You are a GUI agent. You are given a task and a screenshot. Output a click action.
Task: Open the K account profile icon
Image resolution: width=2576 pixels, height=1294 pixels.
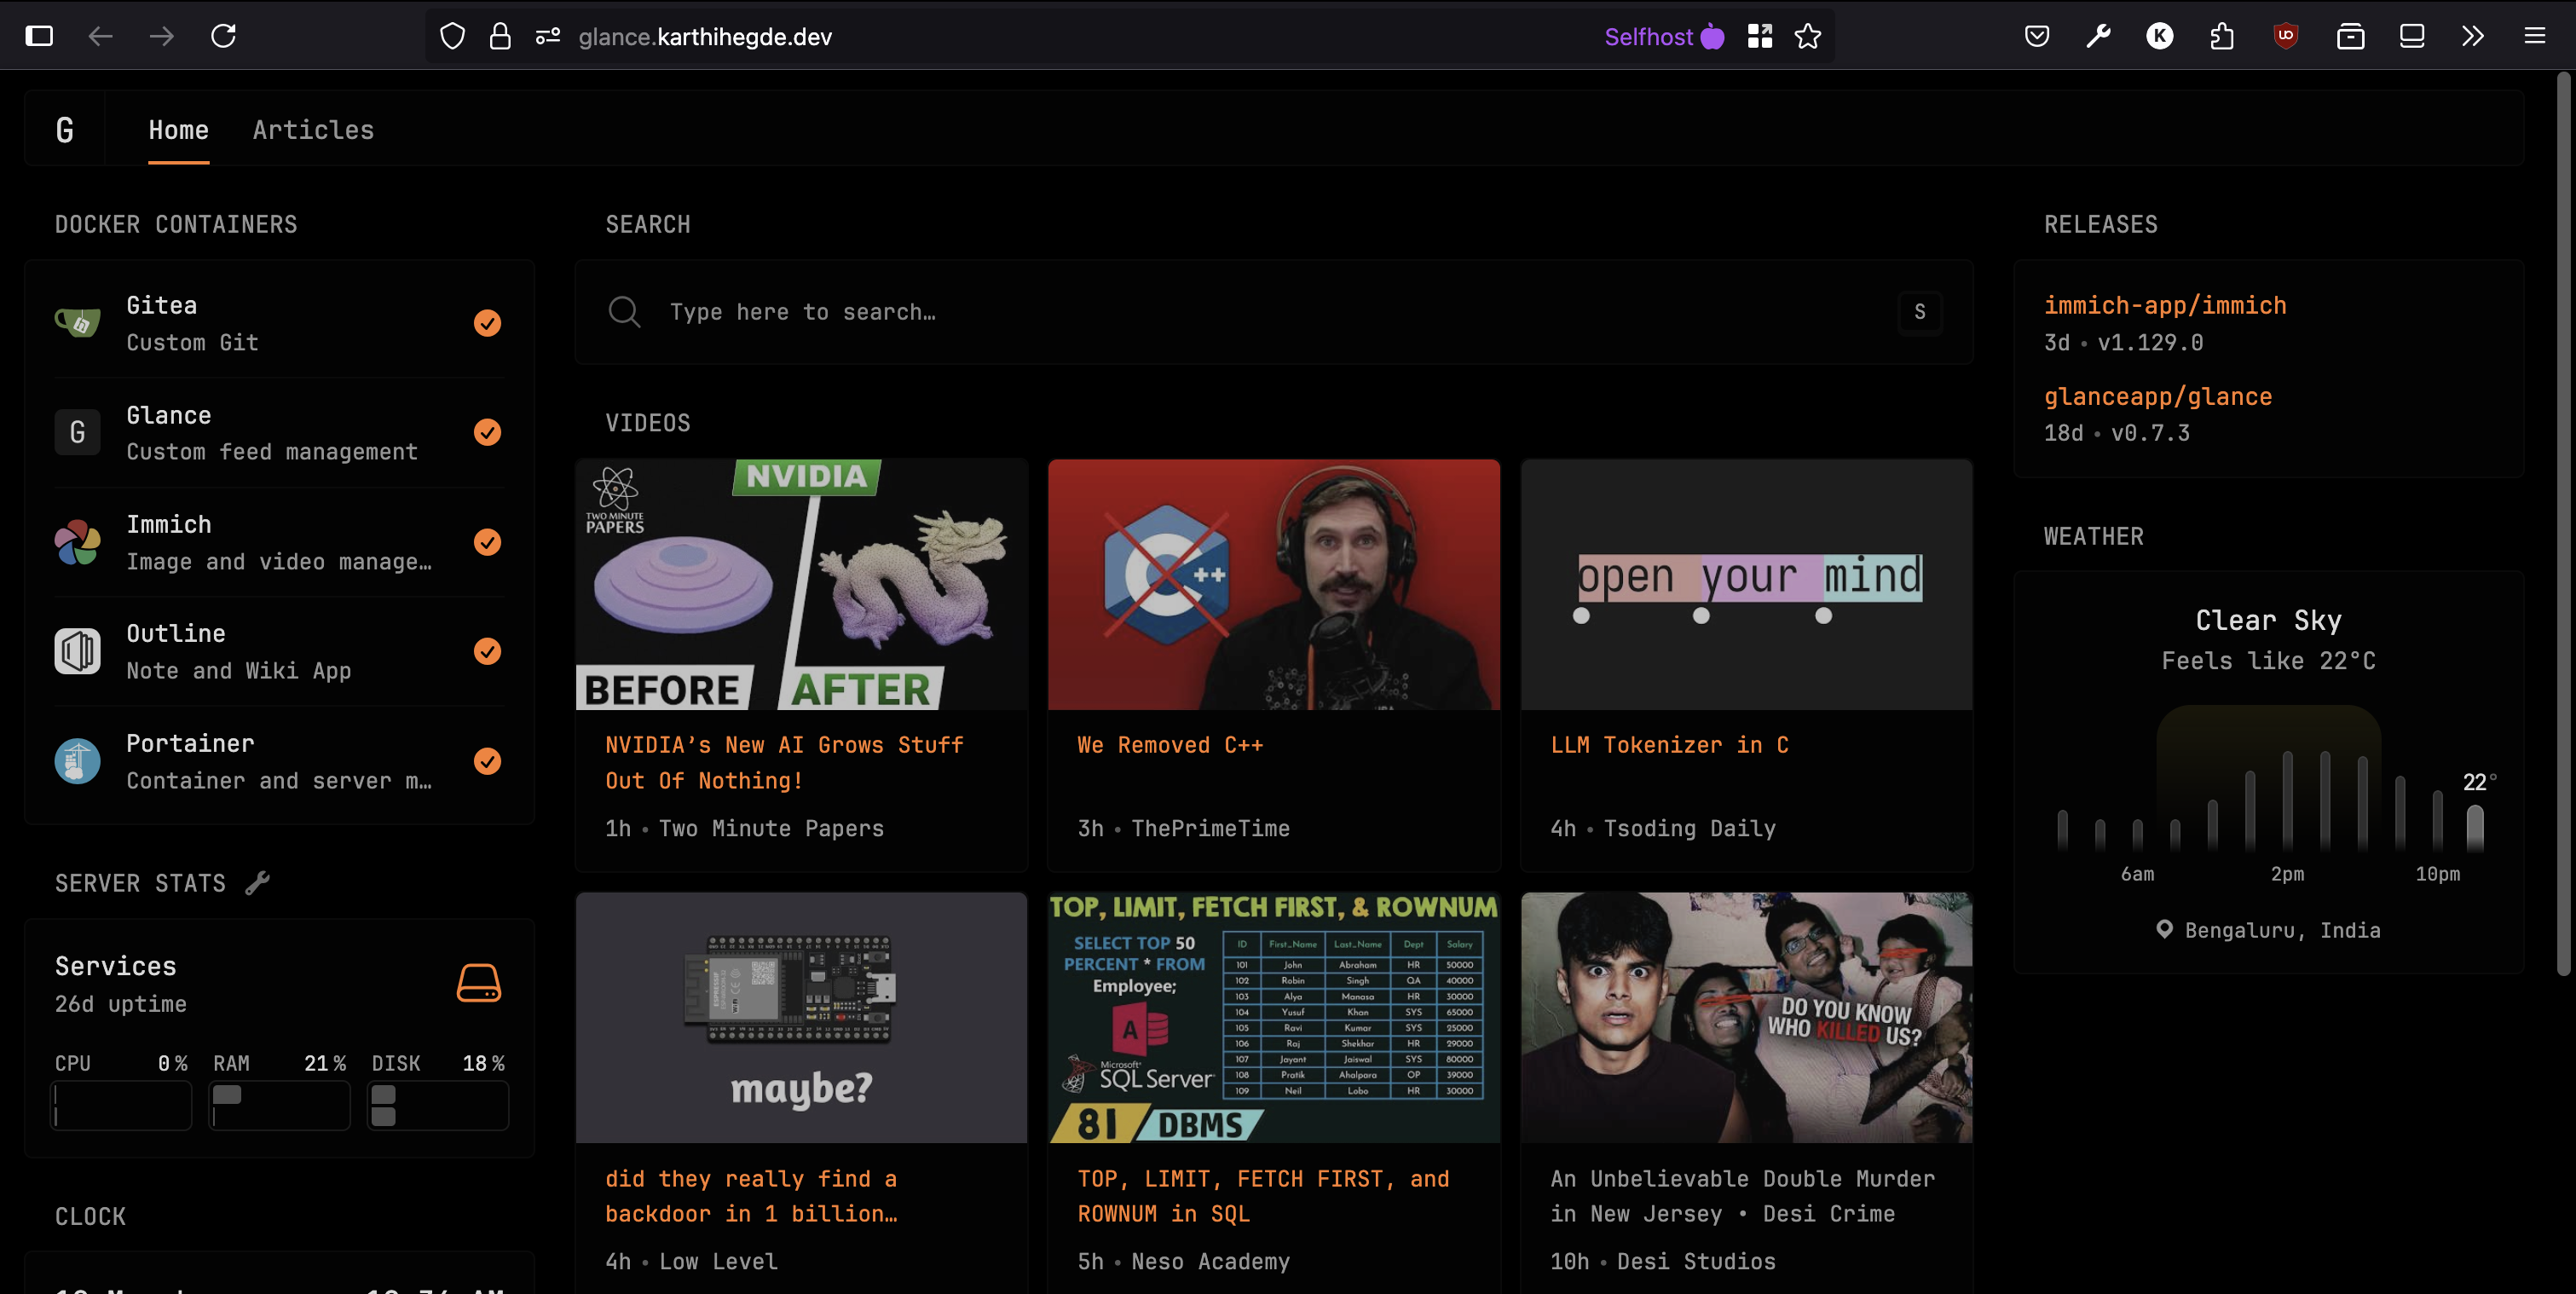2160,37
